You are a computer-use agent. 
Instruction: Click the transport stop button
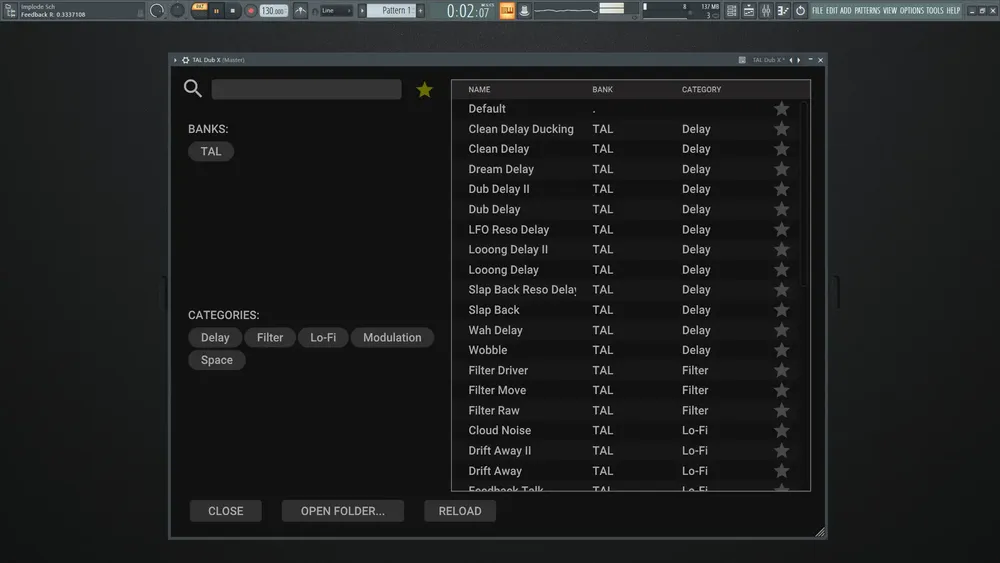(x=233, y=11)
